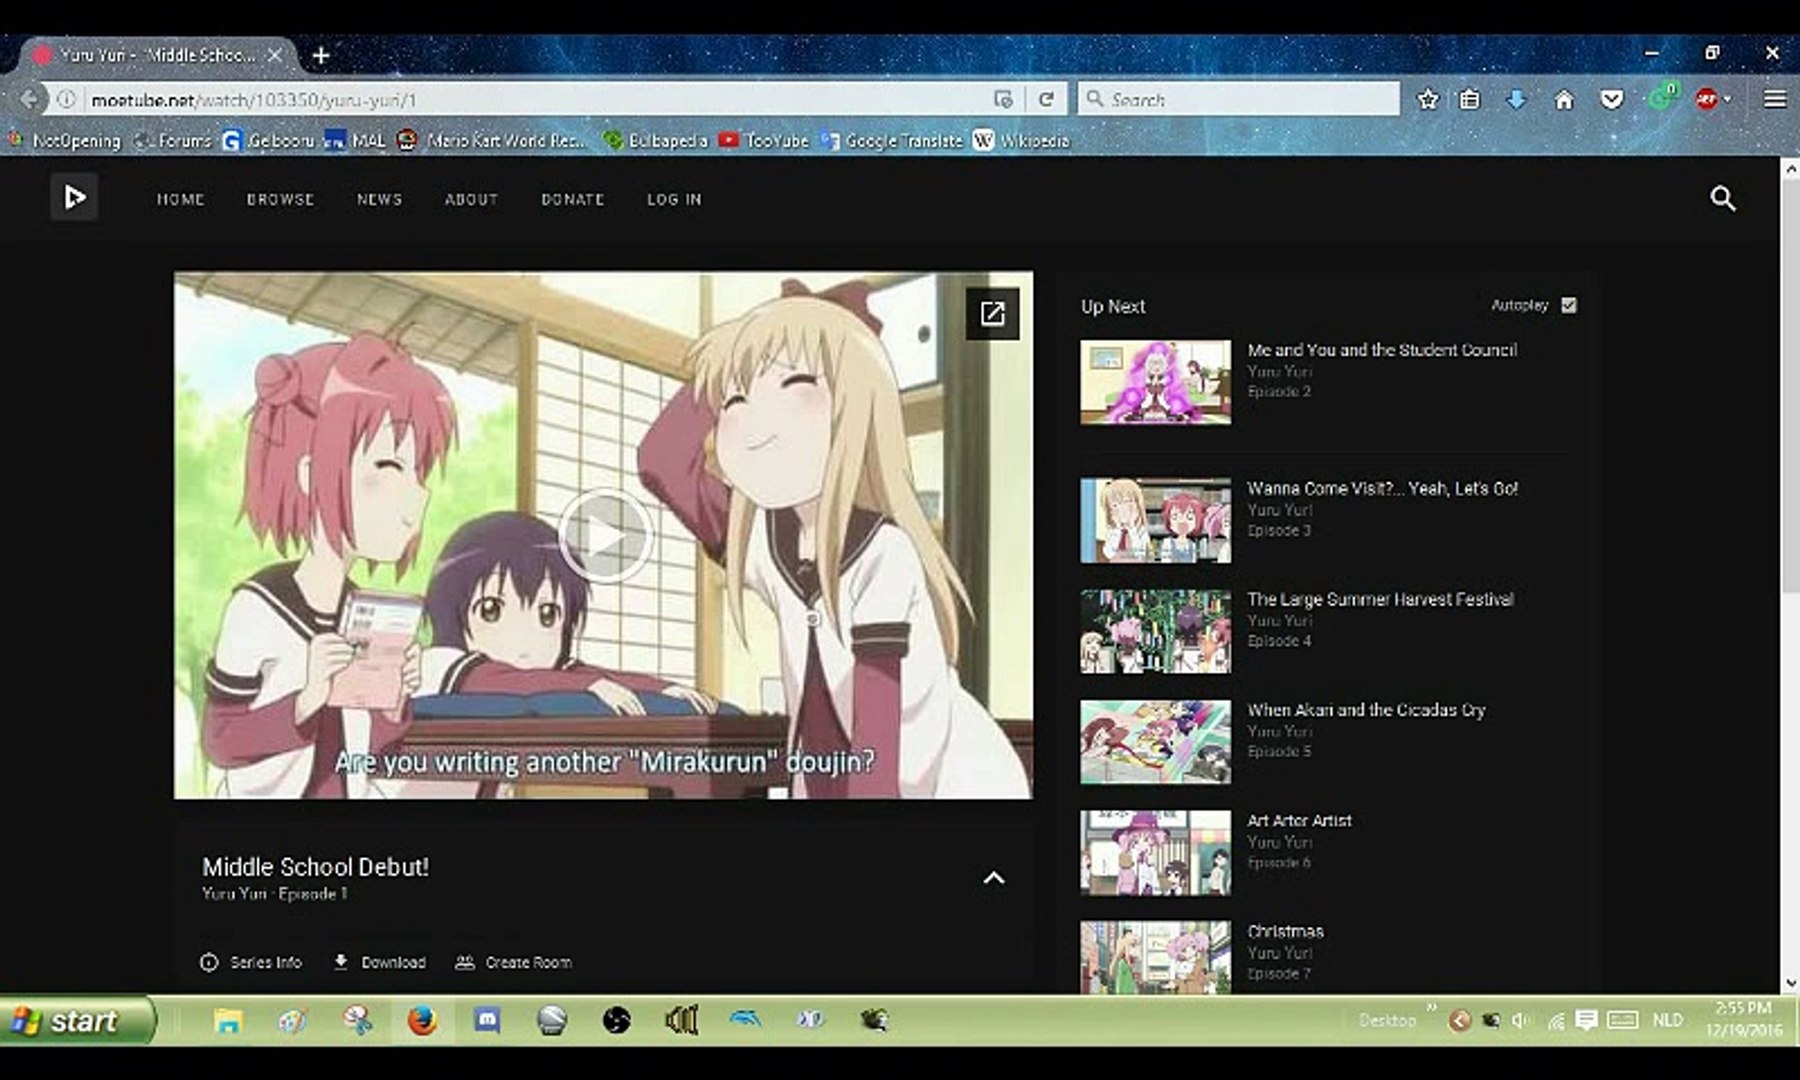Open the 'Christmas' episode 7 link
Viewport: 1800px width, 1080px height.
[x=1285, y=931]
